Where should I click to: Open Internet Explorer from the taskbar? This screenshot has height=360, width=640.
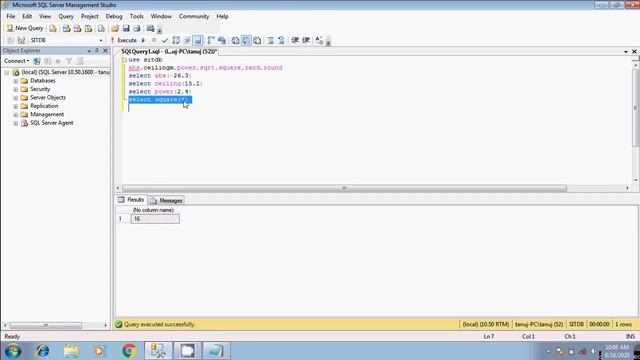(x=42, y=351)
